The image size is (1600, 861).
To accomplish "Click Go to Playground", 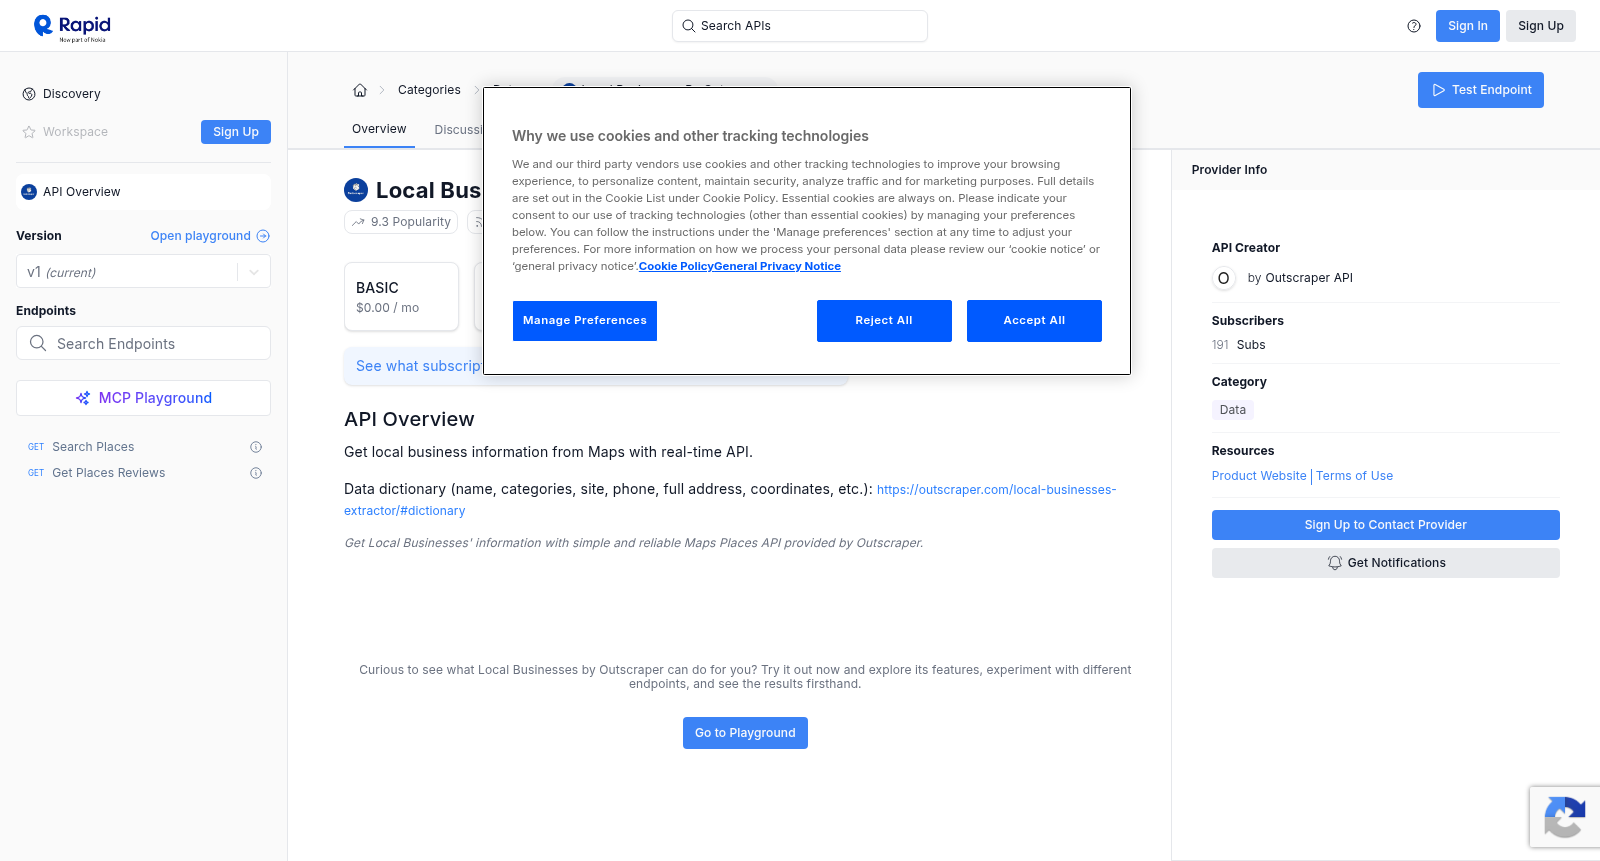I will coord(745,733).
